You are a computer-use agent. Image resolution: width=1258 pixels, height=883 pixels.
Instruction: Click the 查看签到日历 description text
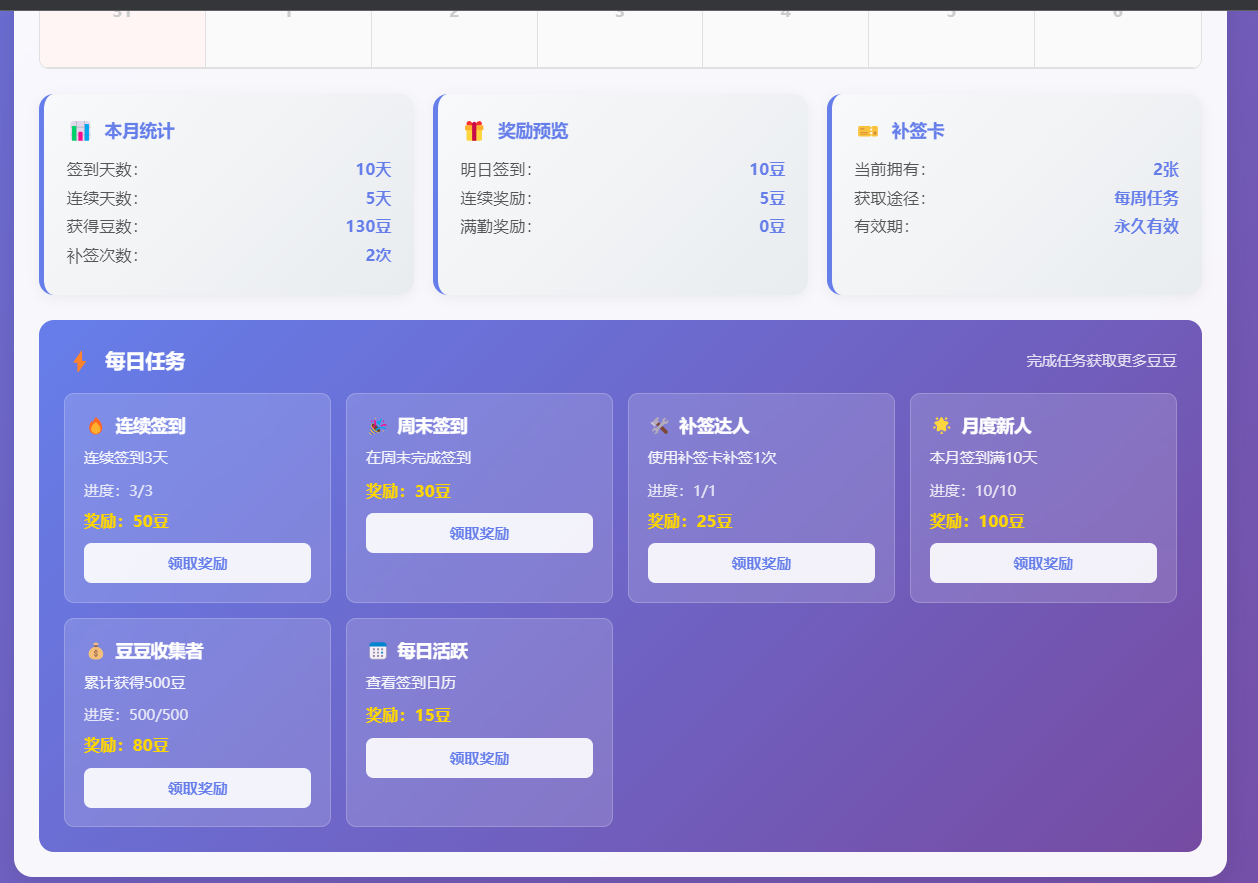(411, 683)
